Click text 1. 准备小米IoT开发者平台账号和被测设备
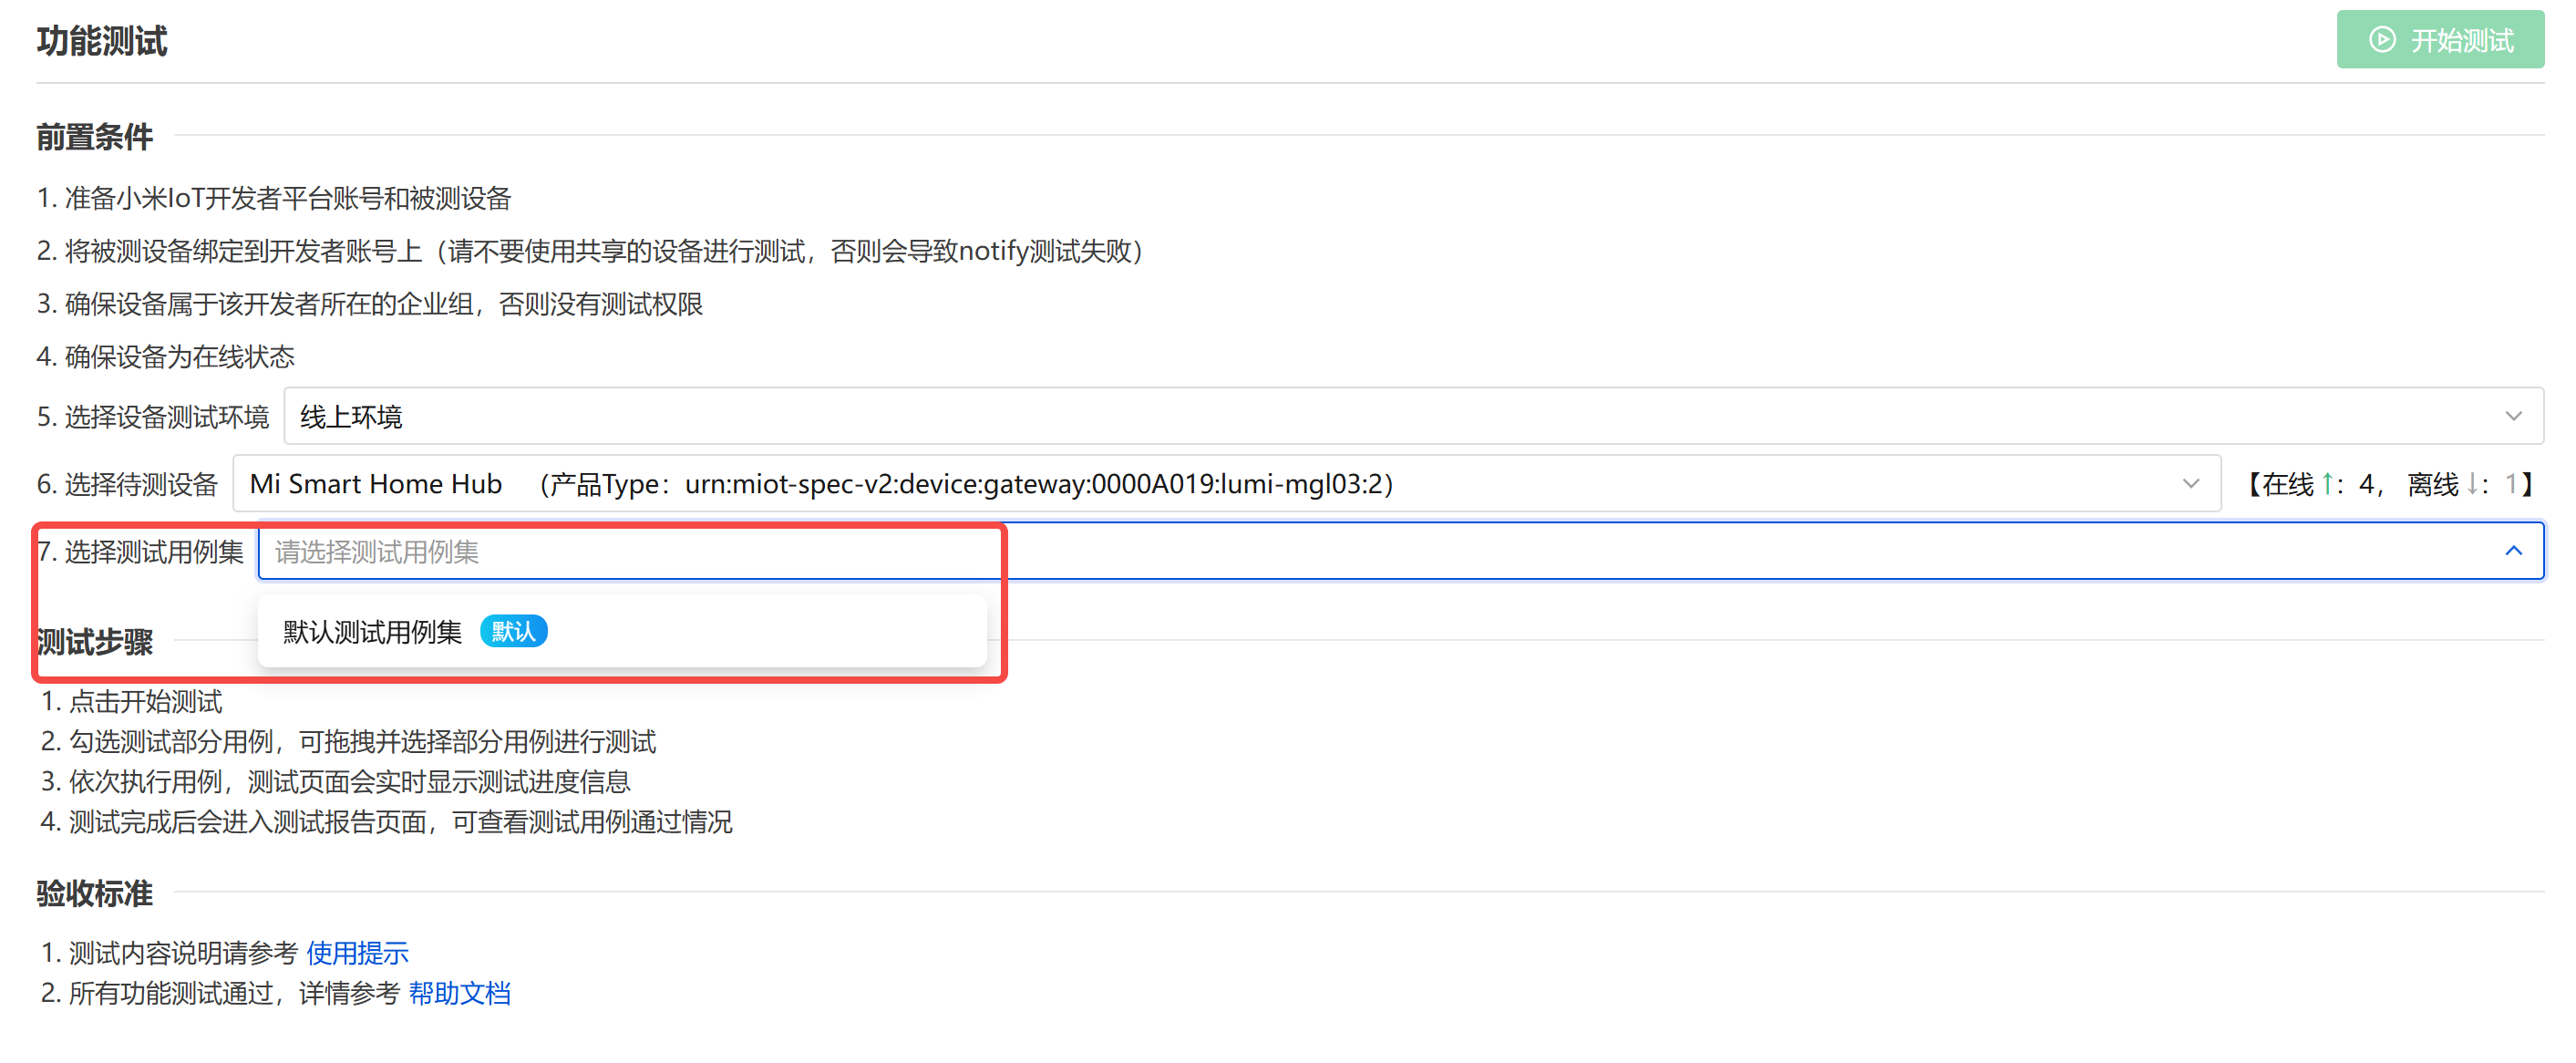2576x1063 pixels. (274, 198)
